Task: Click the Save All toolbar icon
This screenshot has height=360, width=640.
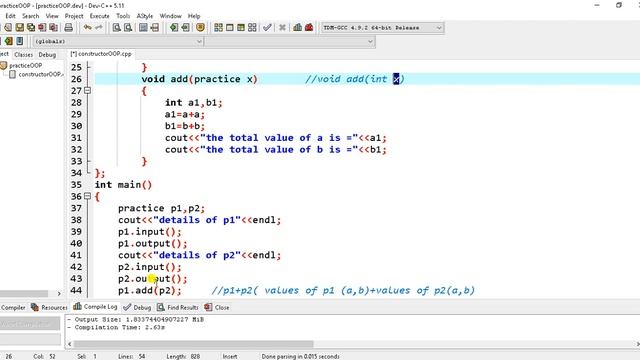Action: pos(31,27)
